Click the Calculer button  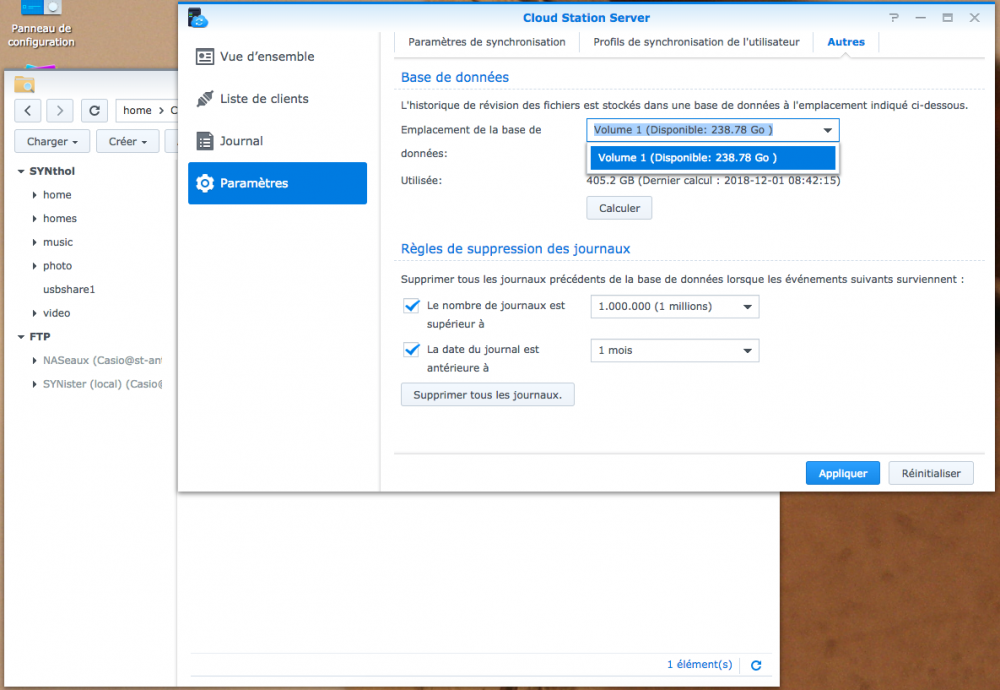click(619, 209)
